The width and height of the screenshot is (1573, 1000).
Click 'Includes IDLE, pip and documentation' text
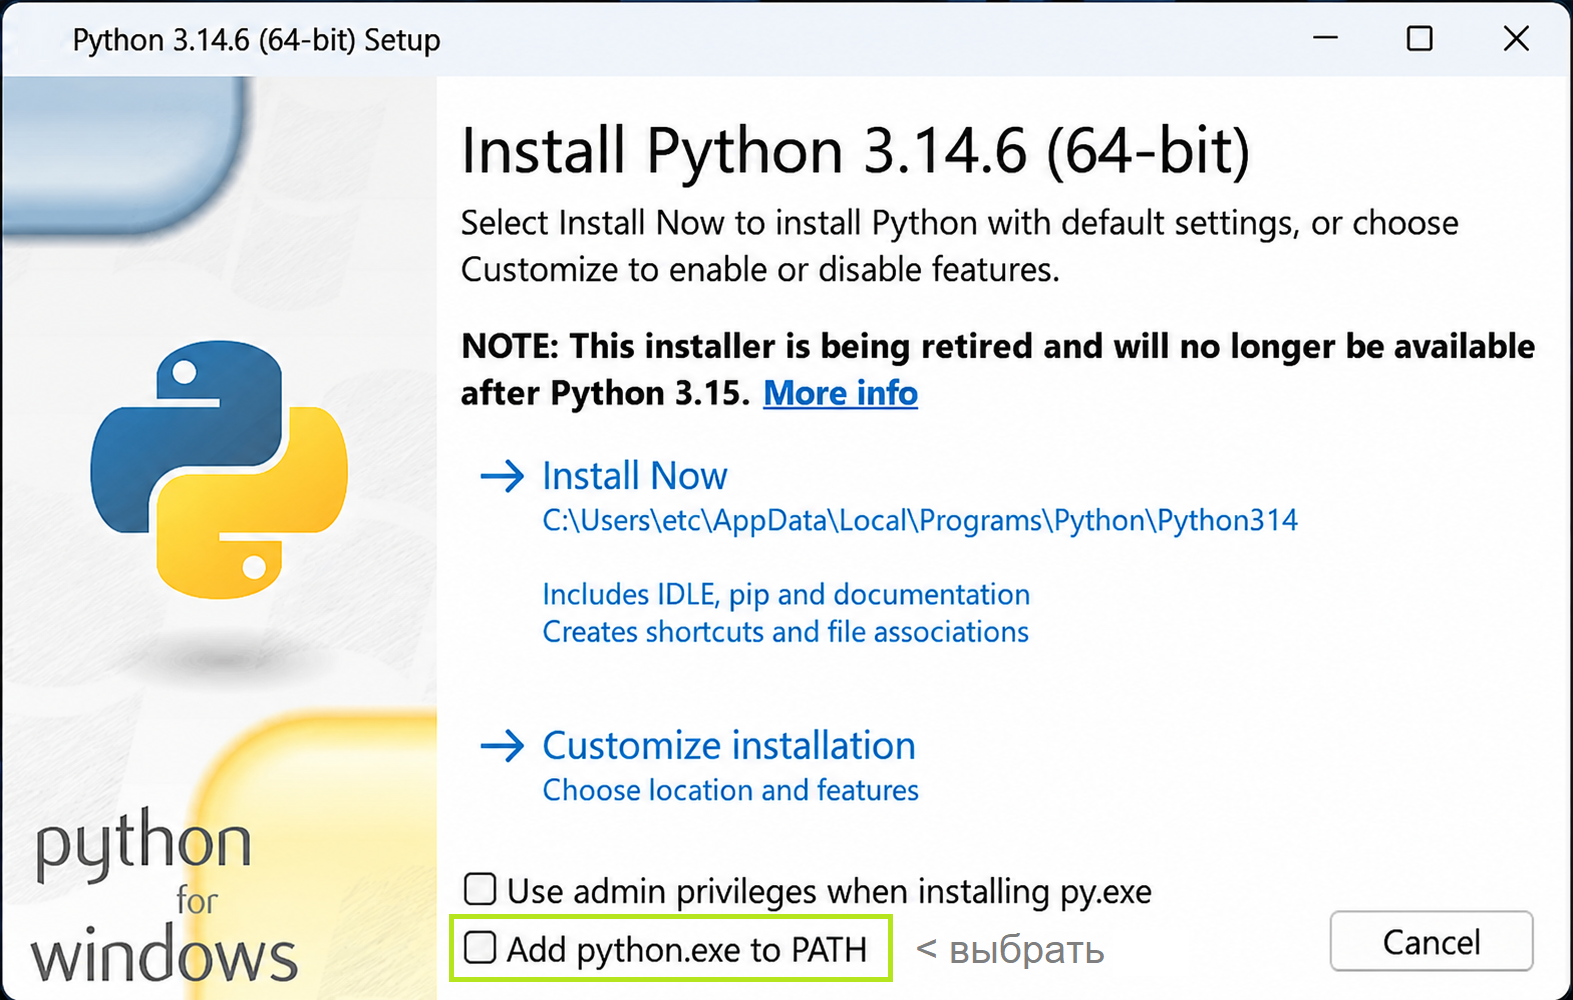click(x=786, y=594)
